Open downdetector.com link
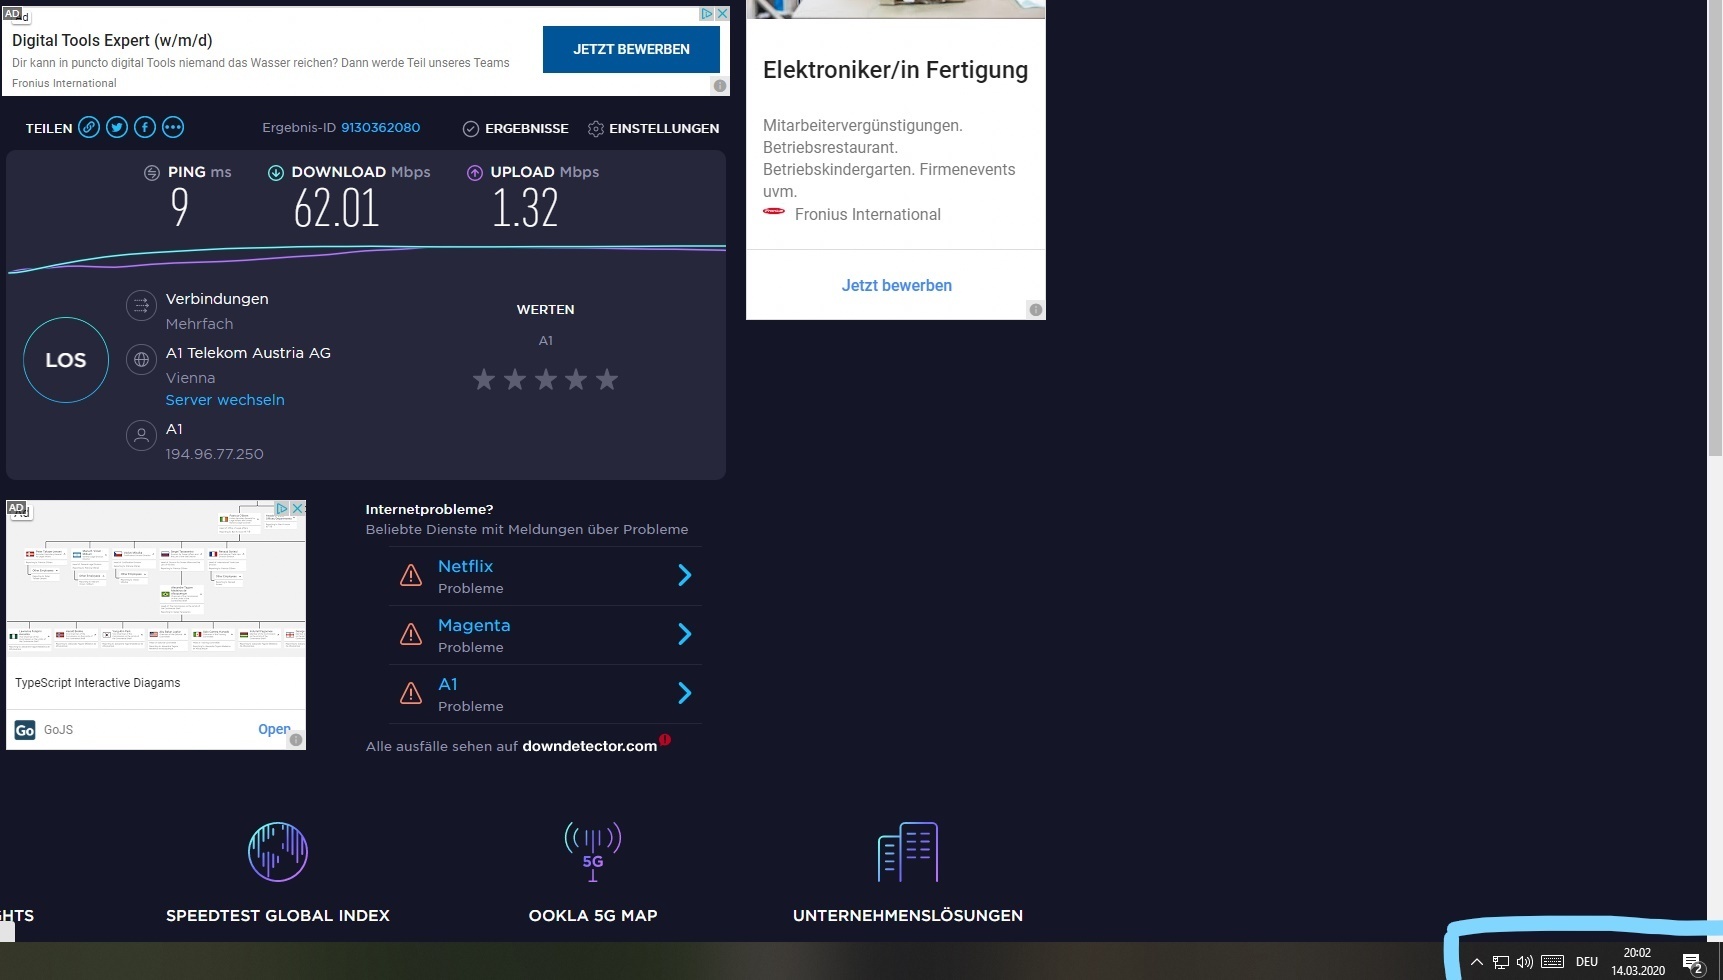 click(x=589, y=746)
